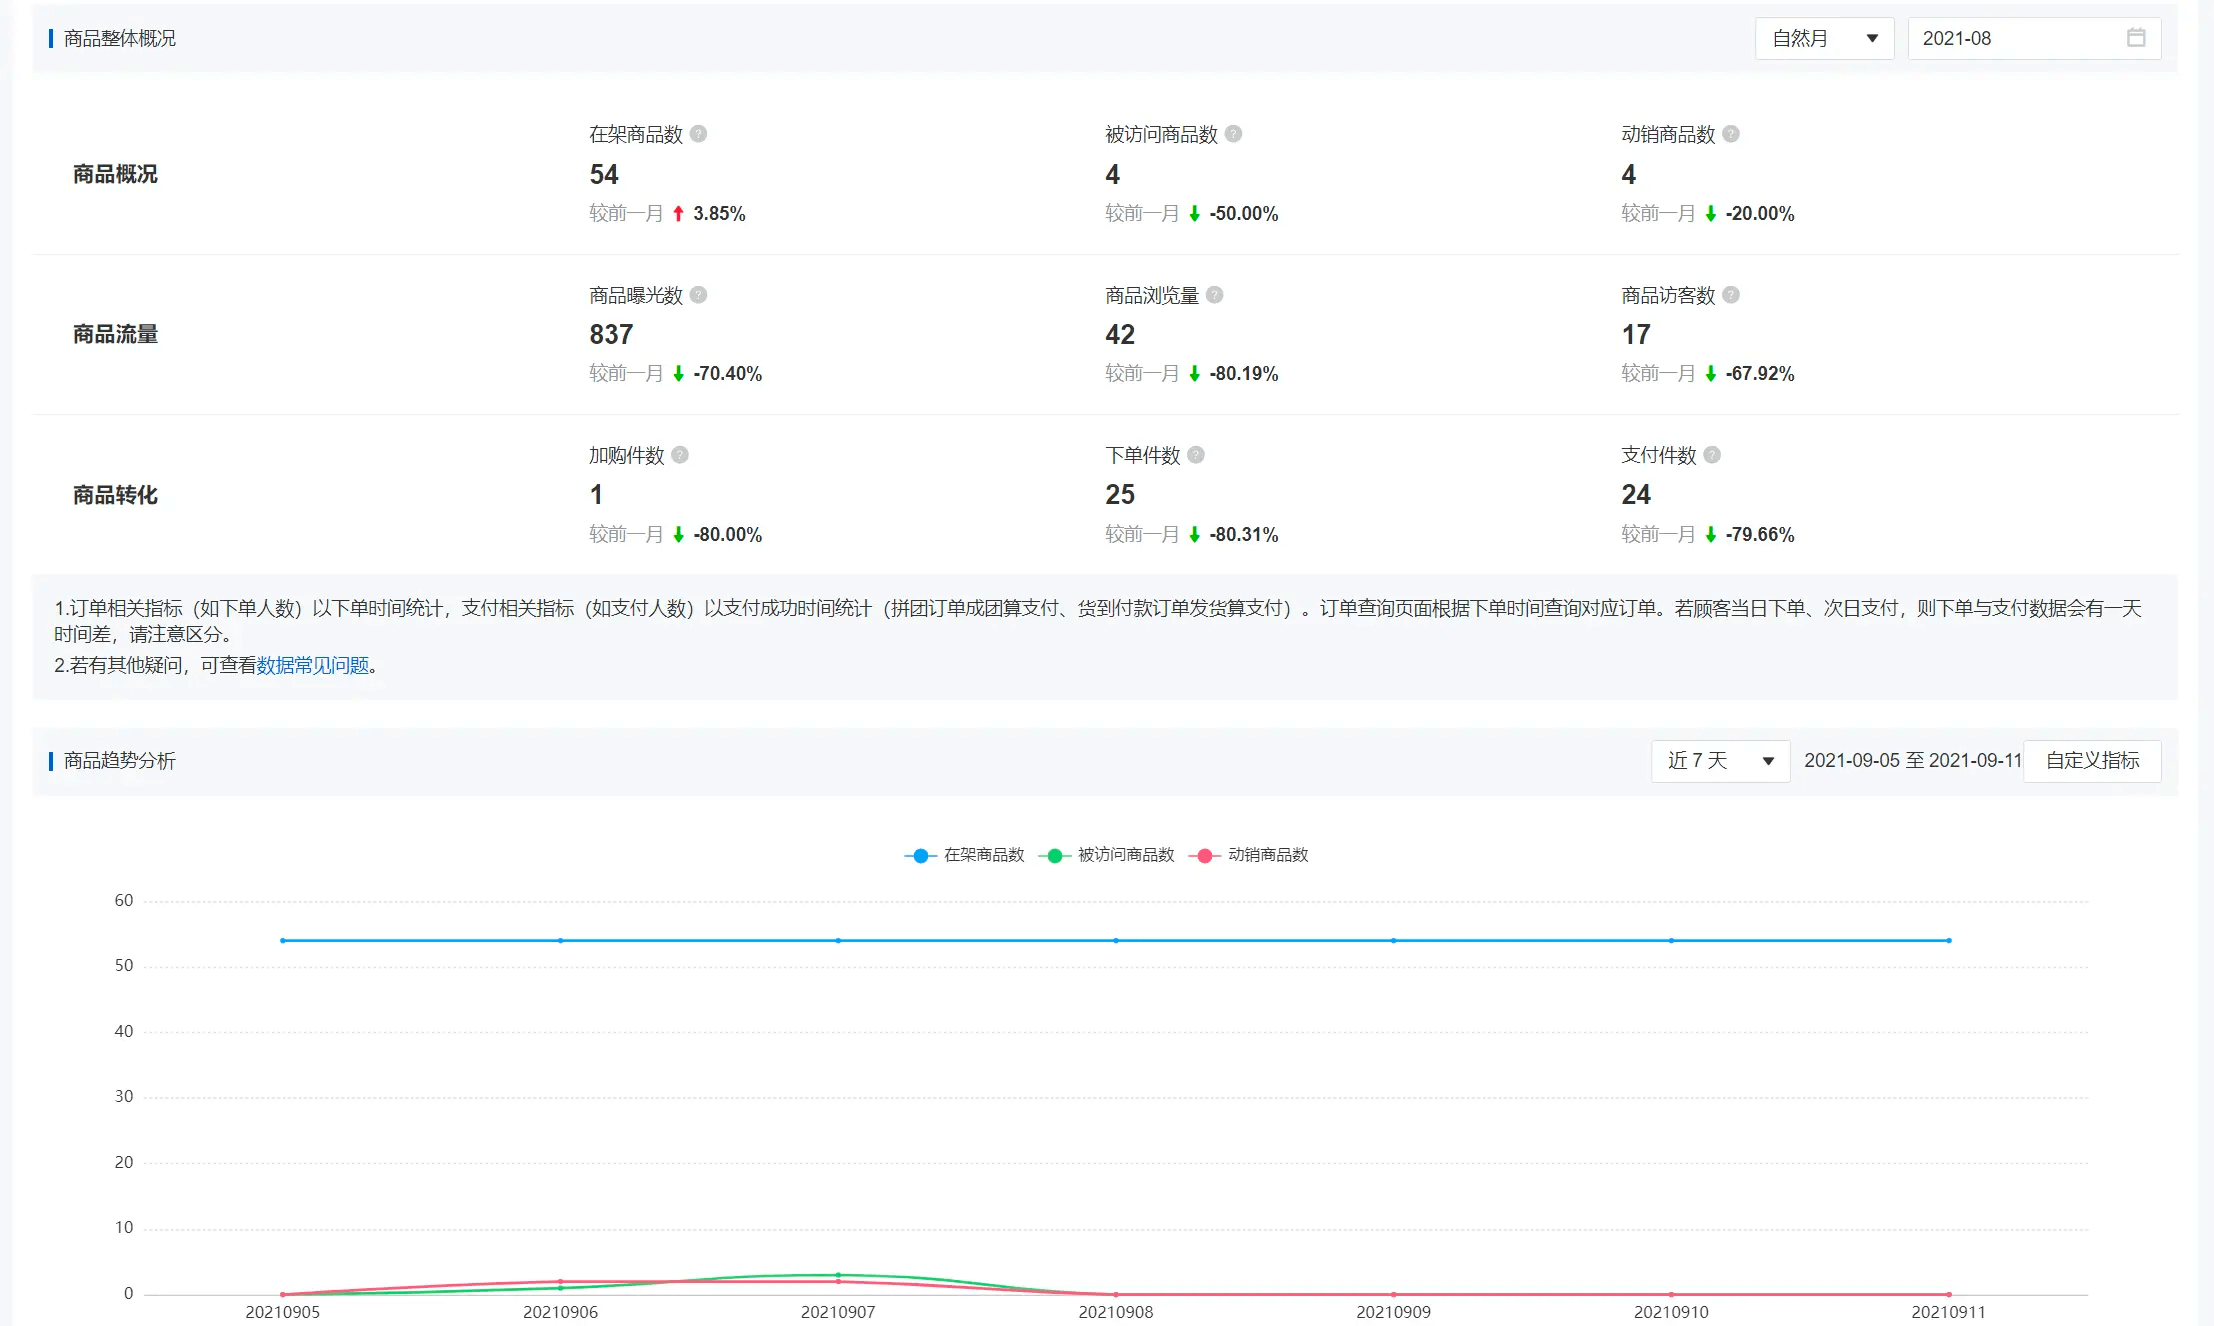This screenshot has width=2214, height=1326.
Task: Open the 自然月 period dropdown
Action: tap(1823, 38)
